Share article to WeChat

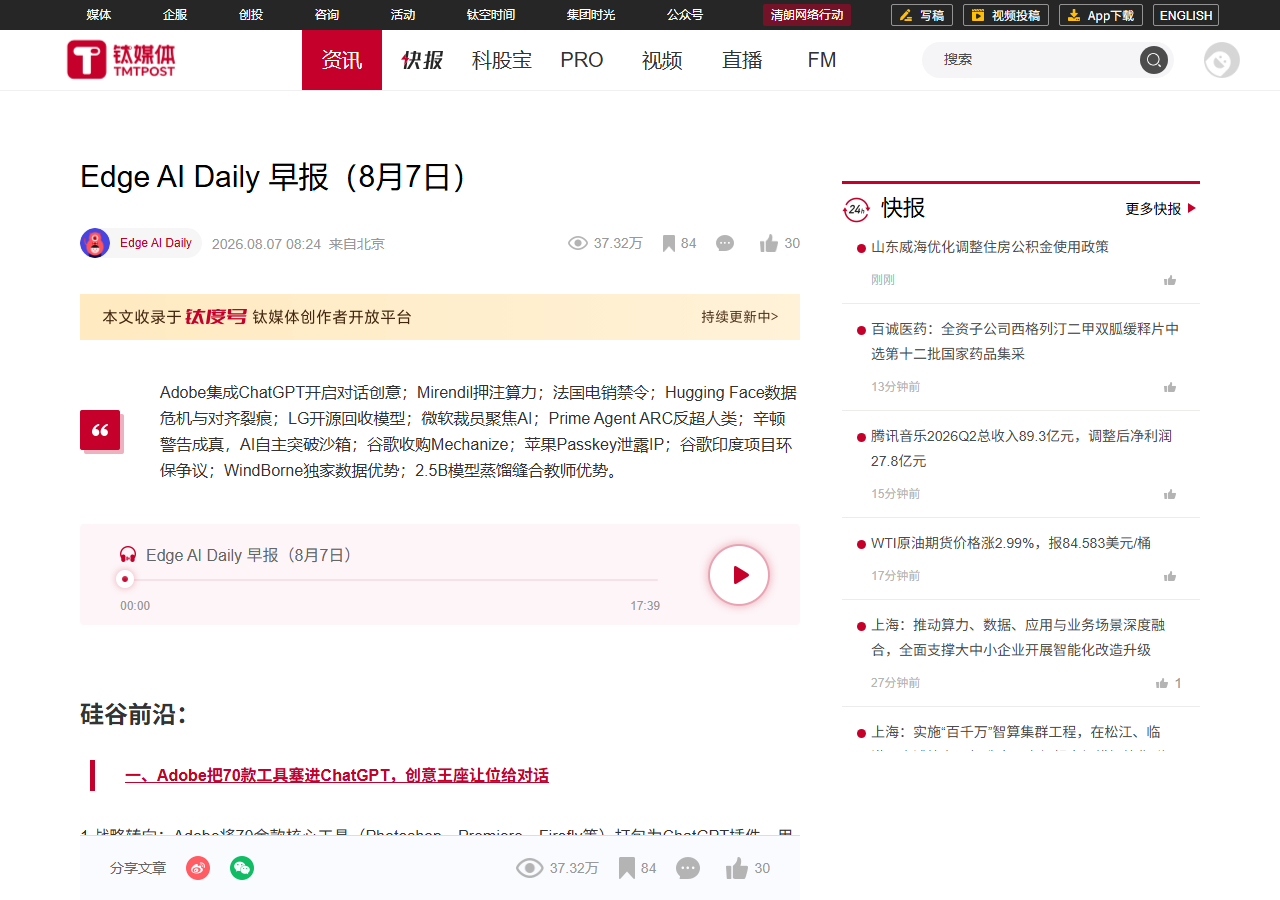click(x=242, y=868)
